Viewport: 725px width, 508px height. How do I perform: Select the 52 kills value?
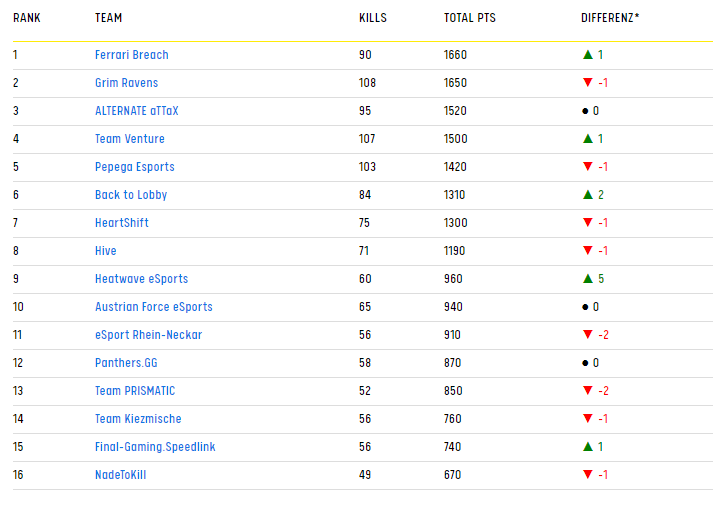point(365,391)
